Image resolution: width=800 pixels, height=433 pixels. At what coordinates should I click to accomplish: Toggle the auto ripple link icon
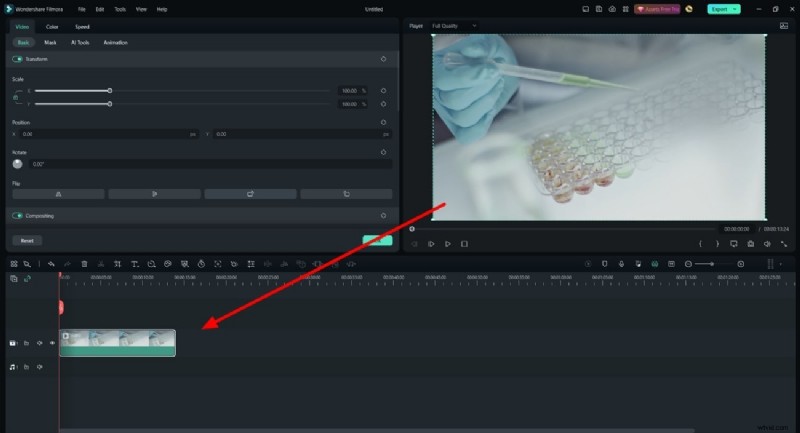coord(27,278)
